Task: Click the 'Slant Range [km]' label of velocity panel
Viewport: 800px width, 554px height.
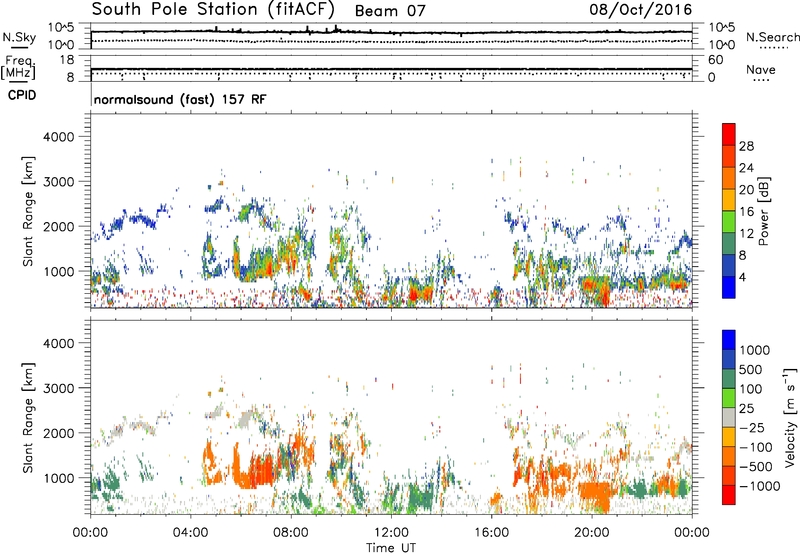Action: click(x=28, y=418)
